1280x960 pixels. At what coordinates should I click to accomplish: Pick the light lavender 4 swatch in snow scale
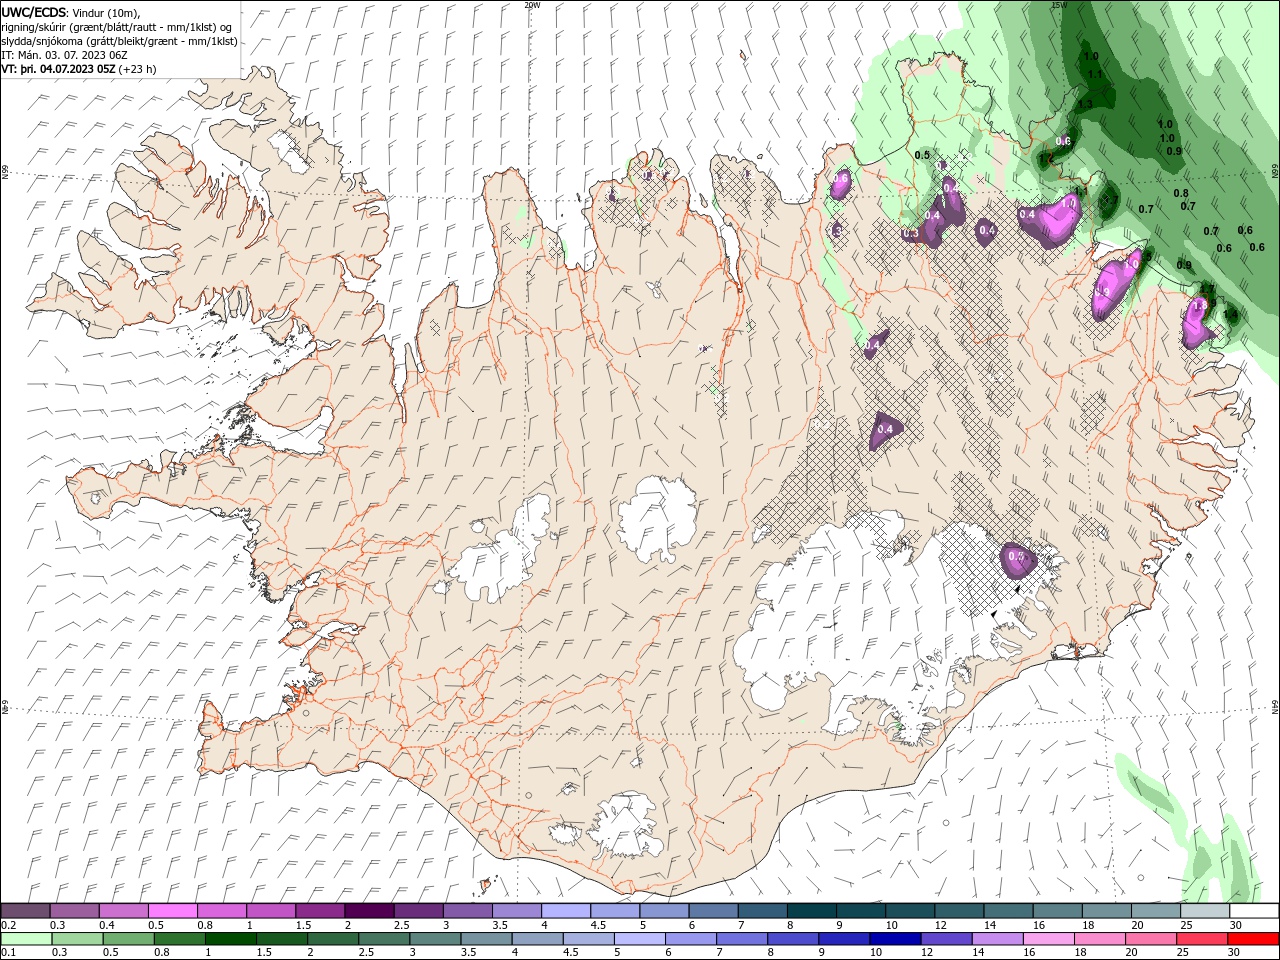point(566,911)
